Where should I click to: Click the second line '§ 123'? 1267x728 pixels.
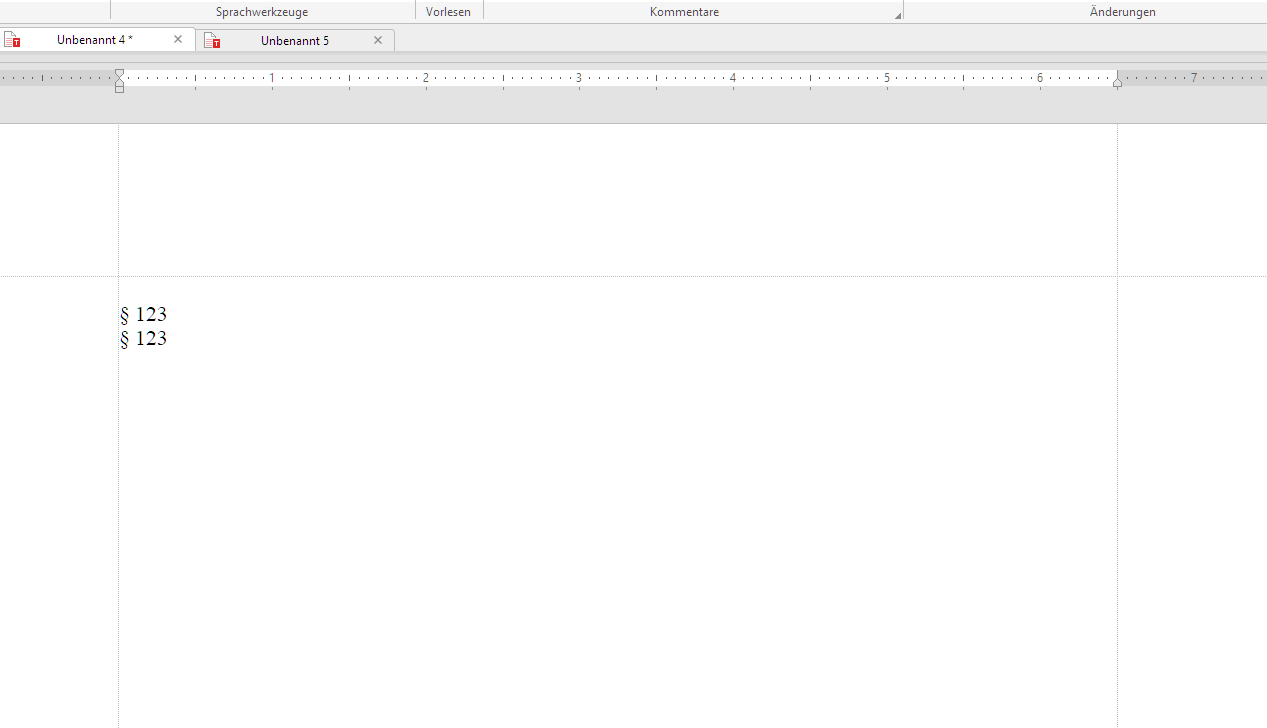click(x=143, y=339)
